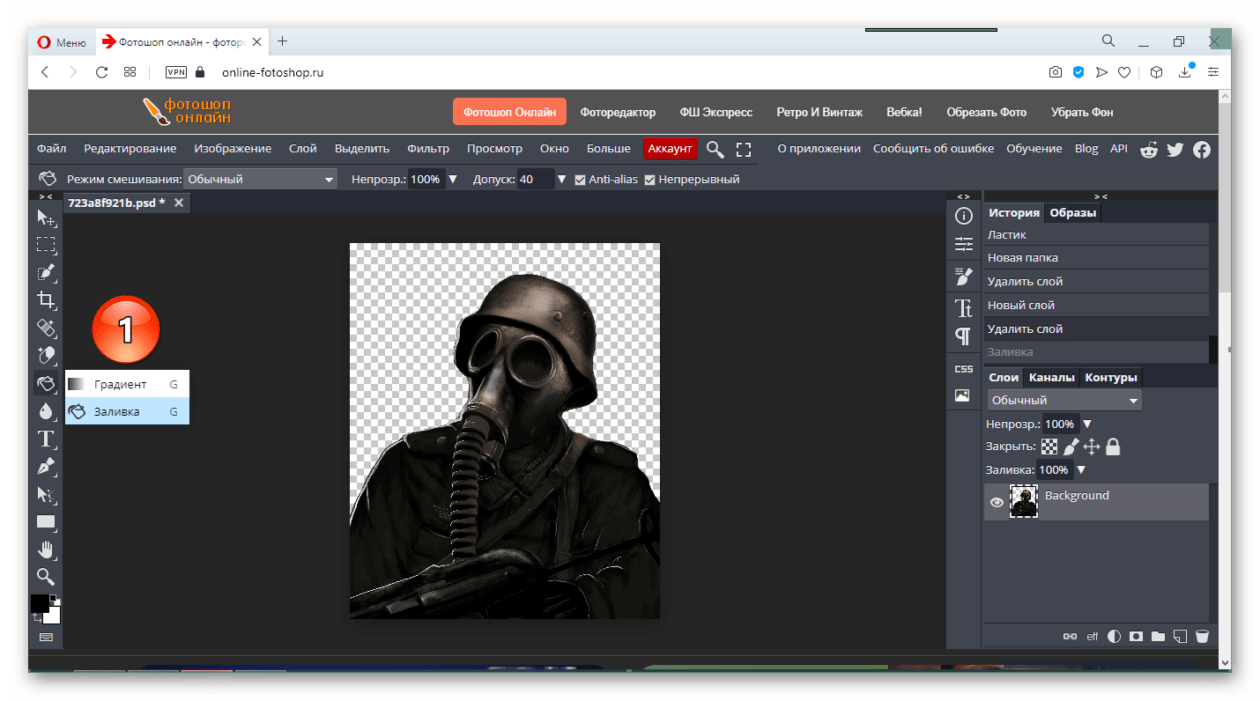Create a new layer folder

[x=1158, y=636]
